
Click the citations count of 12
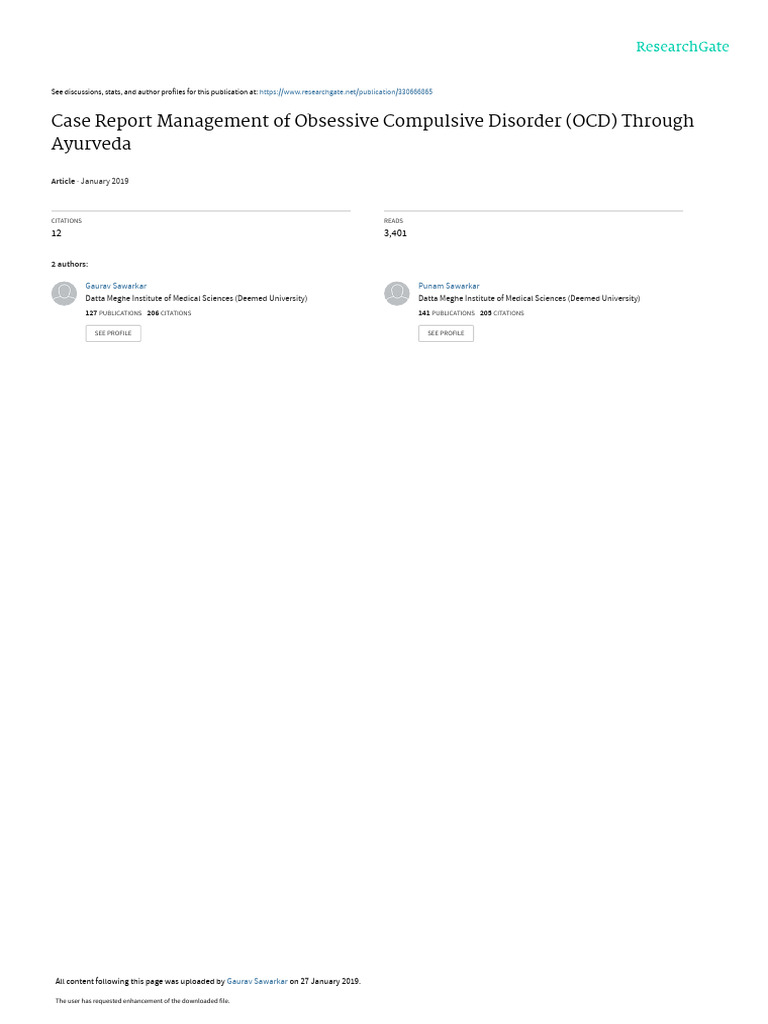(56, 233)
